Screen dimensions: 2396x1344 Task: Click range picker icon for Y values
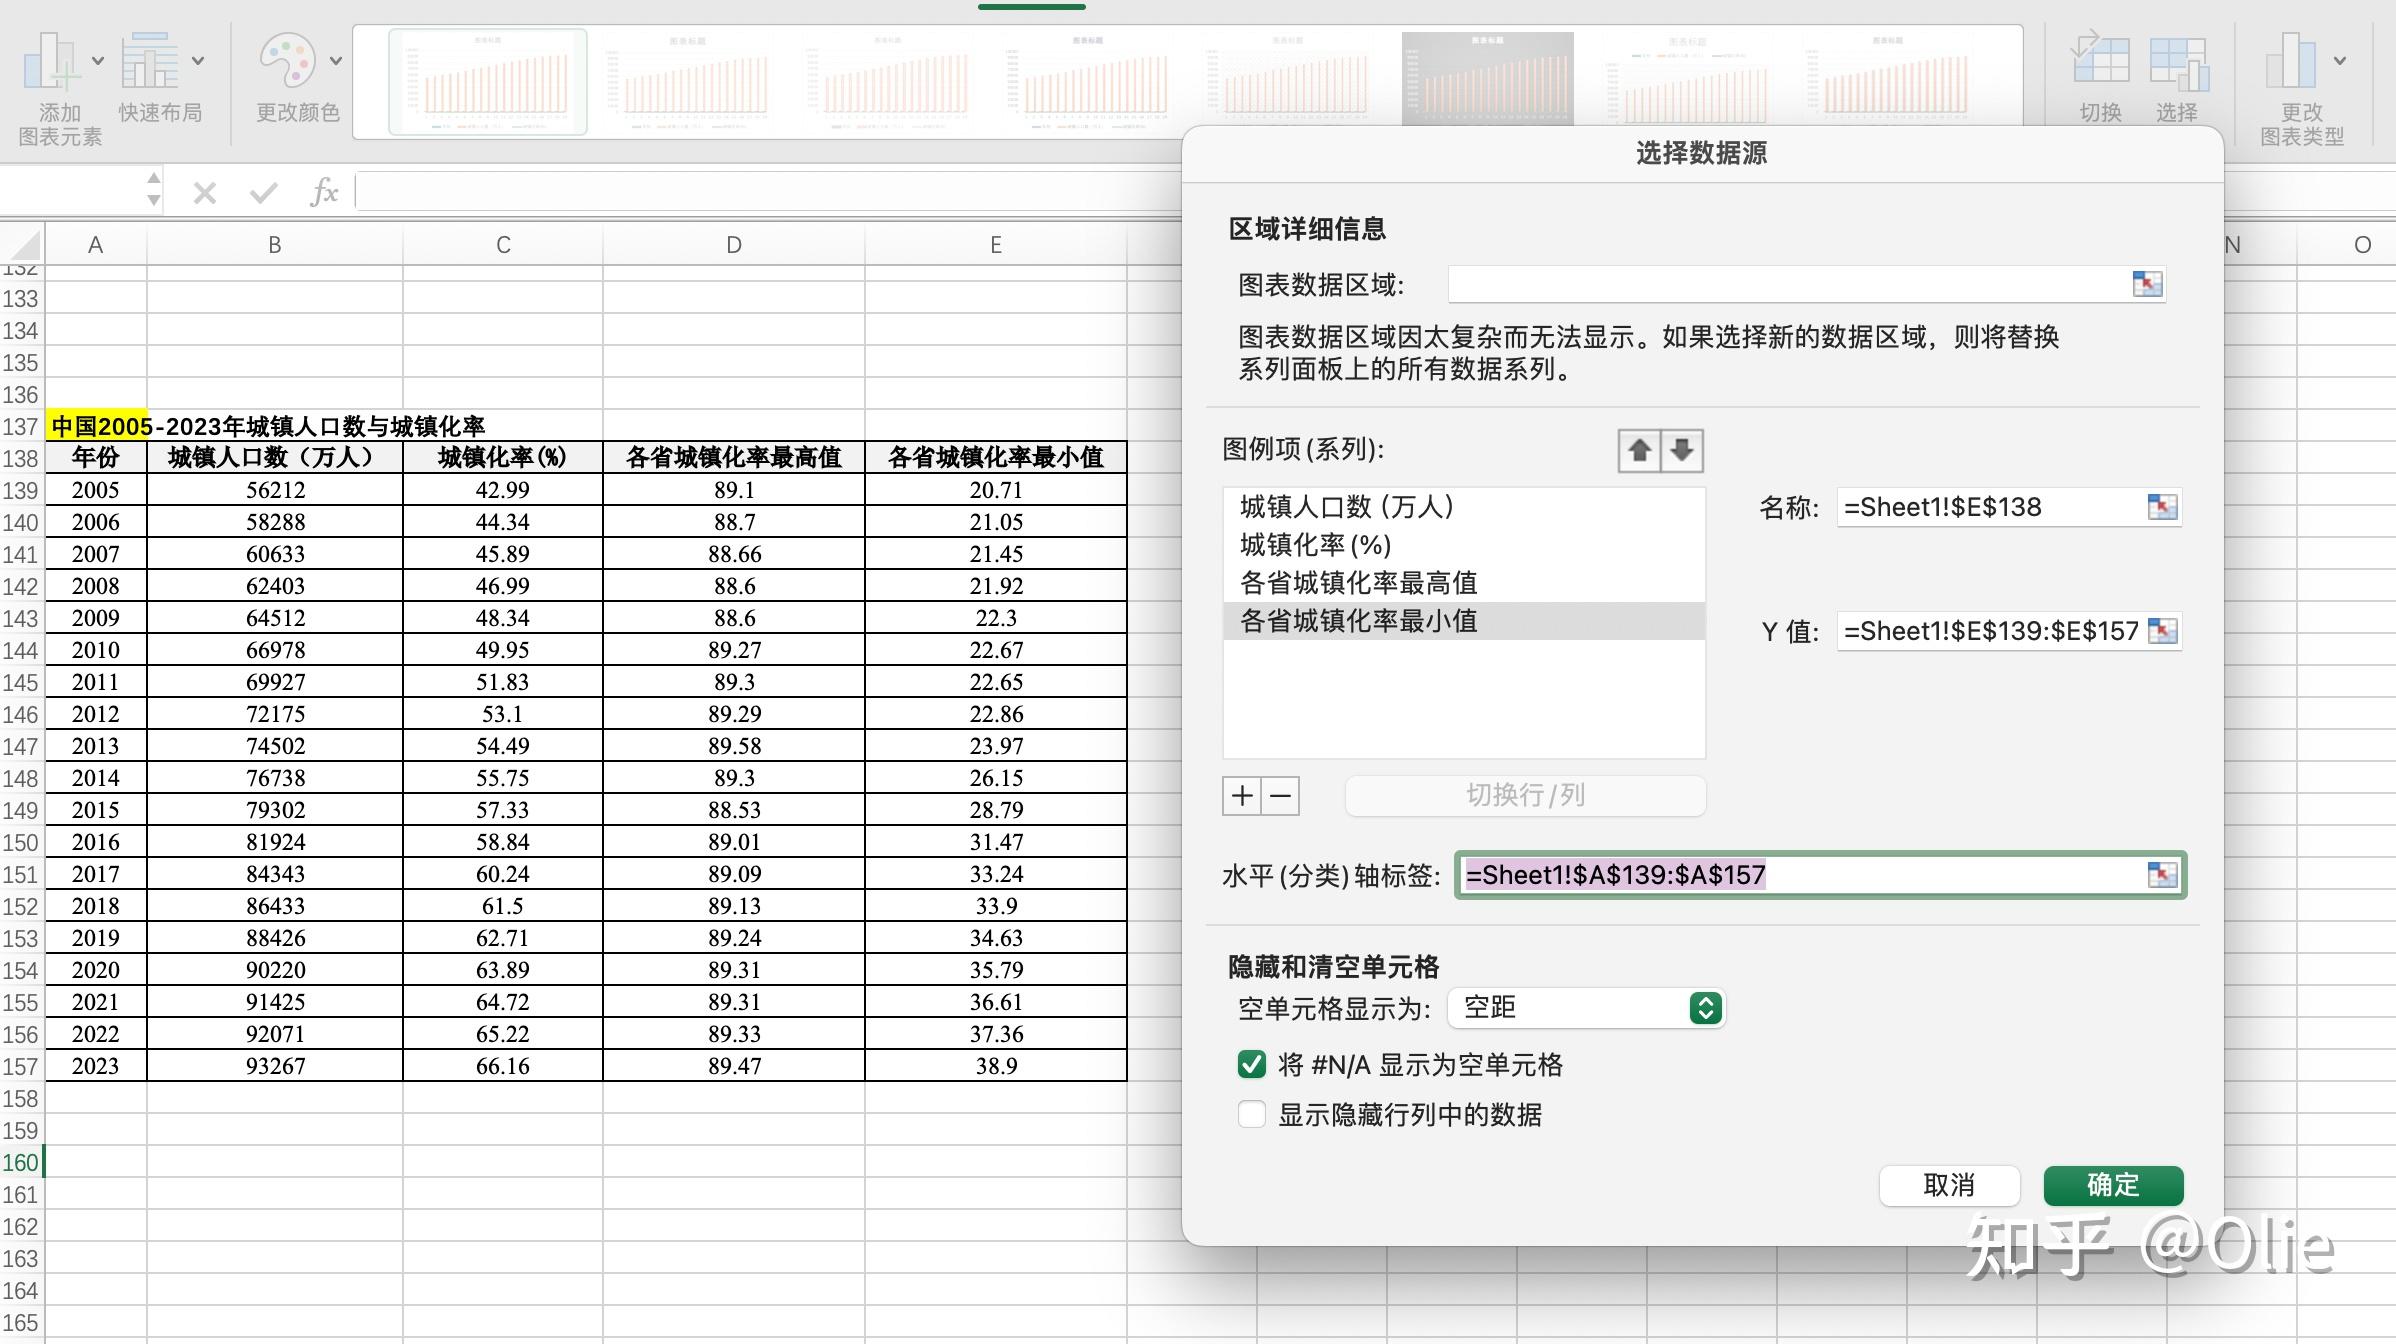(x=2161, y=631)
